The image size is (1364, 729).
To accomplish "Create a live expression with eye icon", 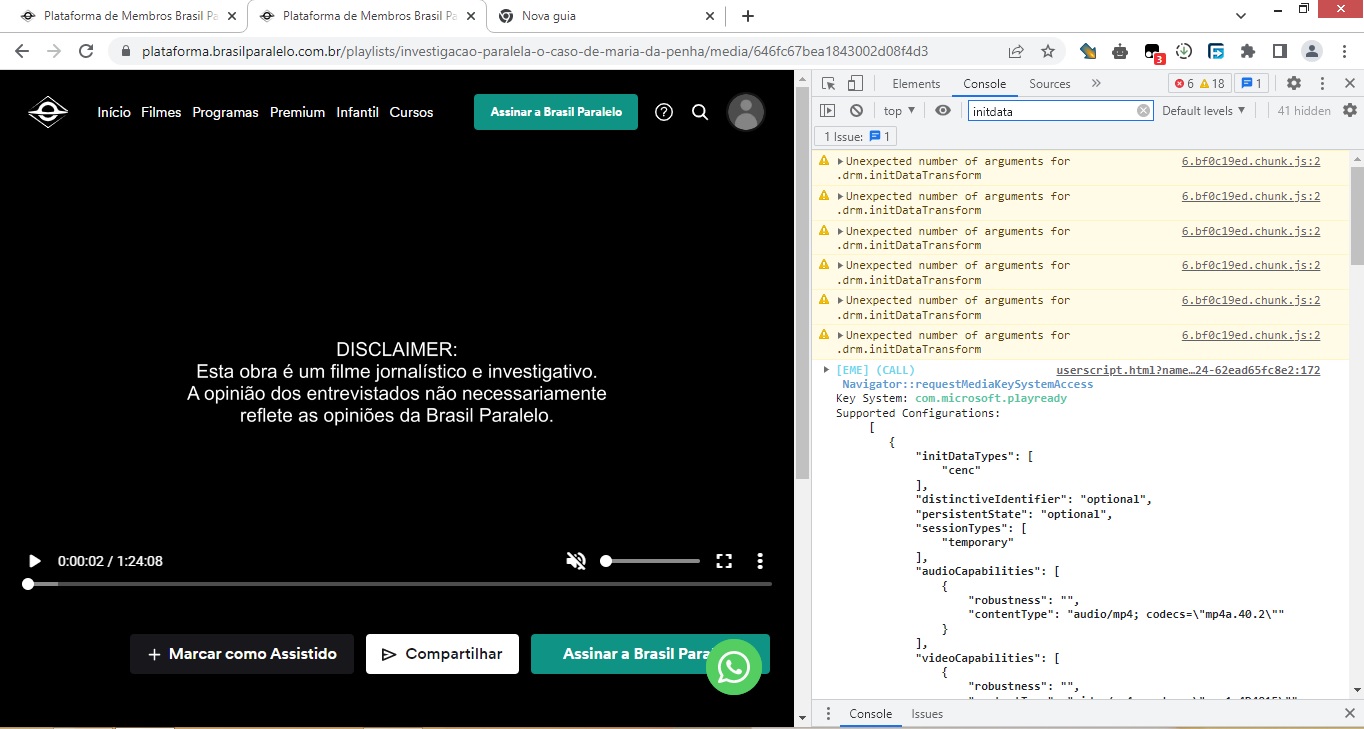I will pos(942,111).
